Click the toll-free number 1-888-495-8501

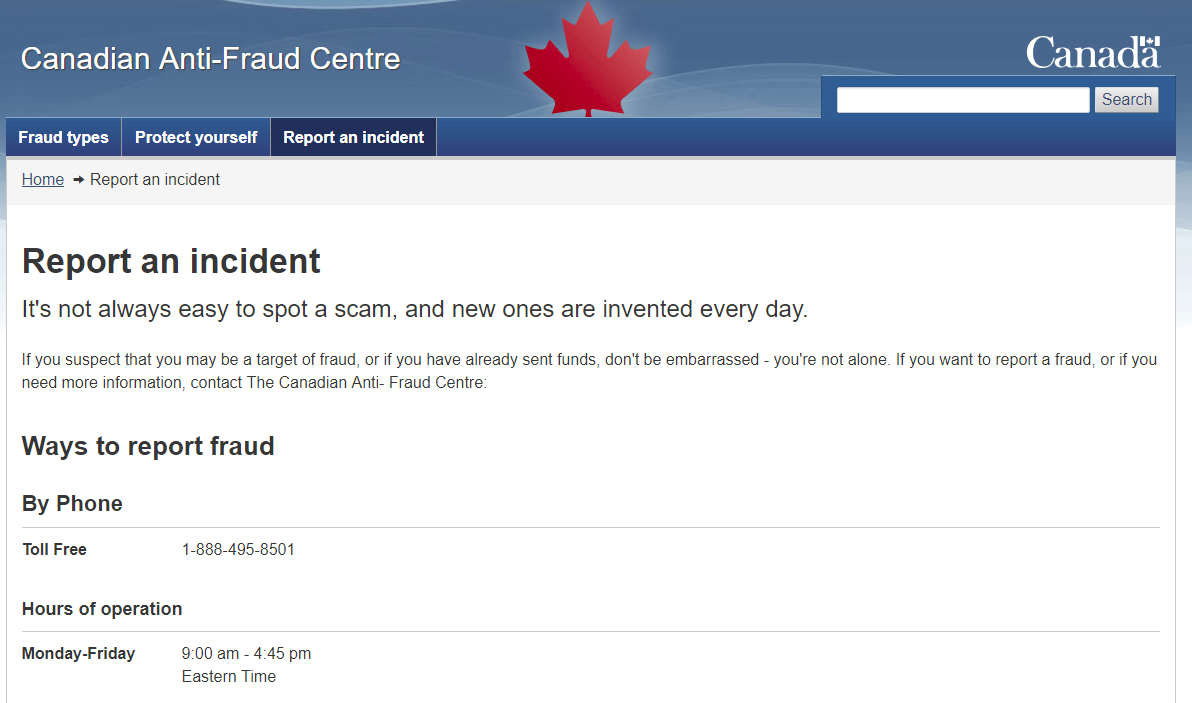tap(238, 550)
